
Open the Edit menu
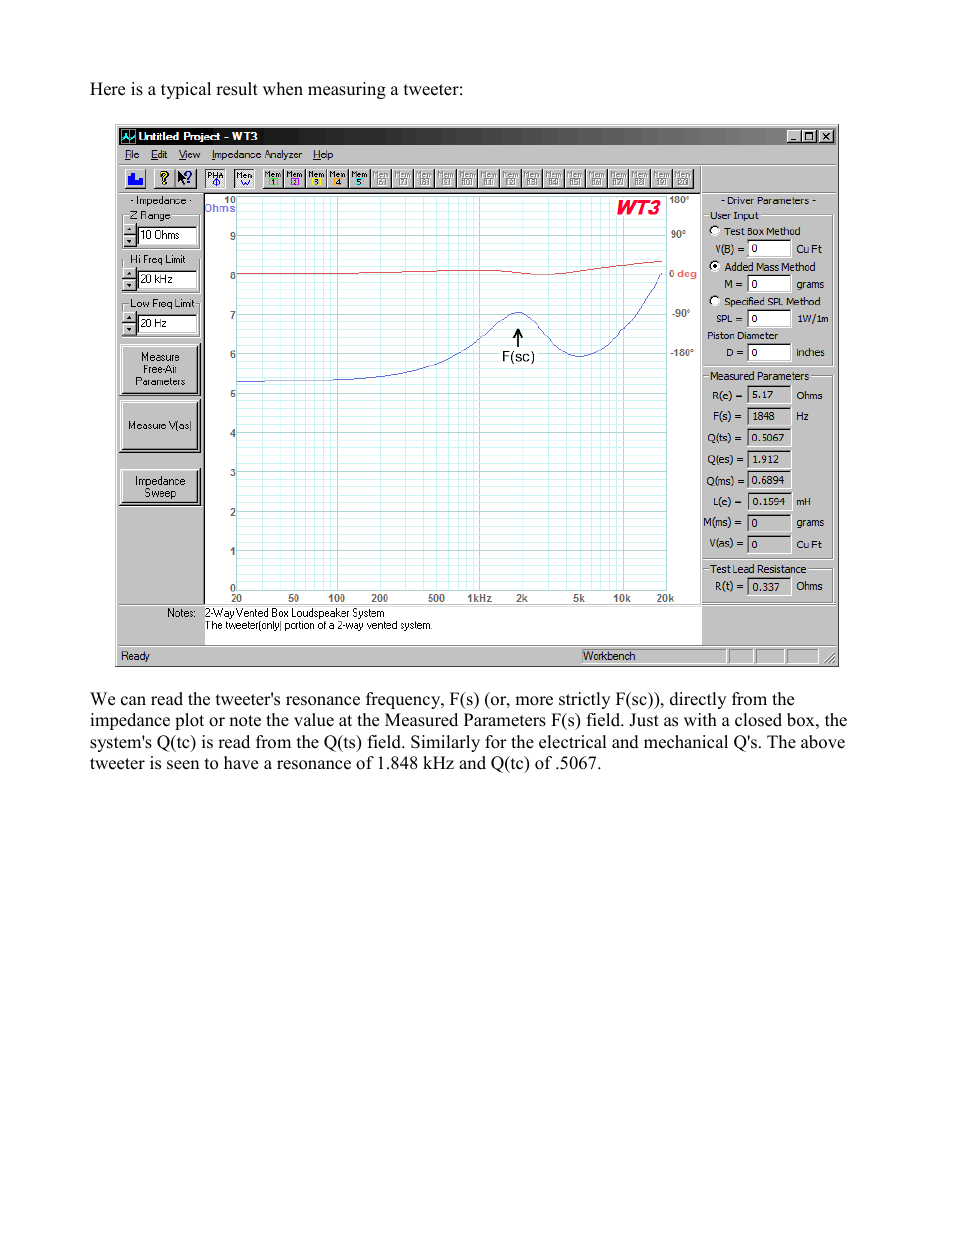[159, 155]
